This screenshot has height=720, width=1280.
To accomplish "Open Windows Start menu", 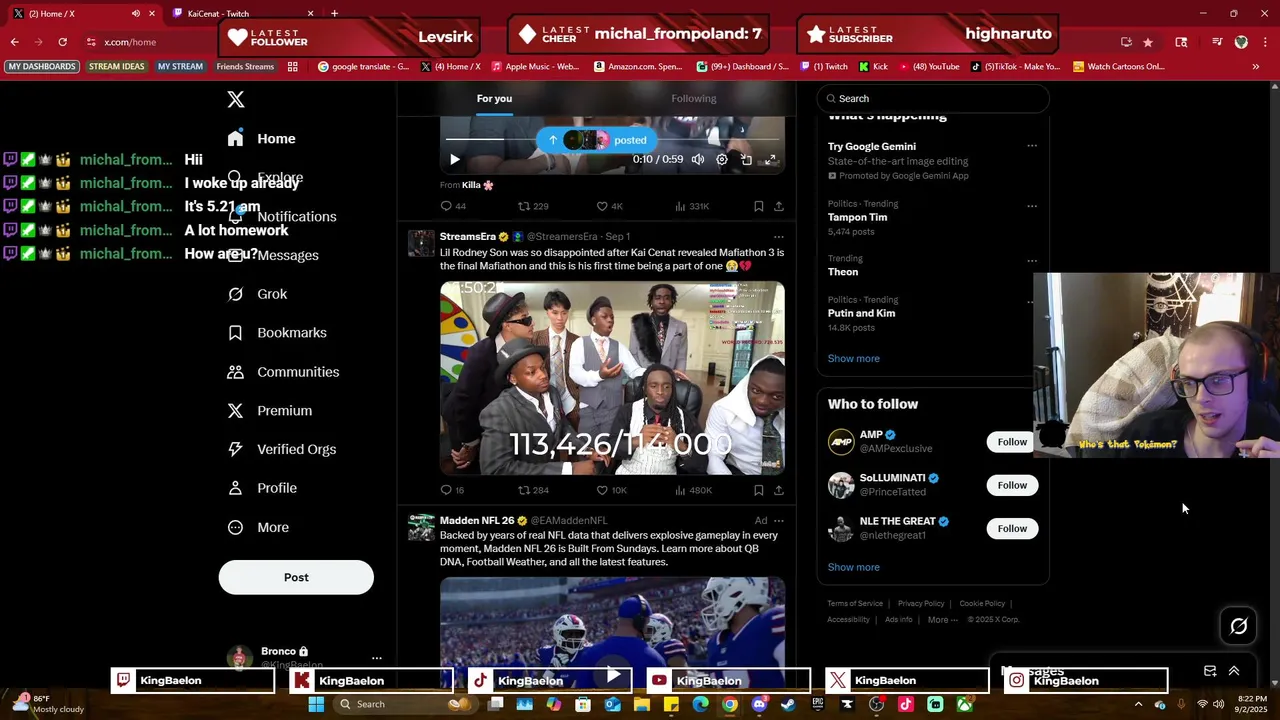I will (316, 704).
